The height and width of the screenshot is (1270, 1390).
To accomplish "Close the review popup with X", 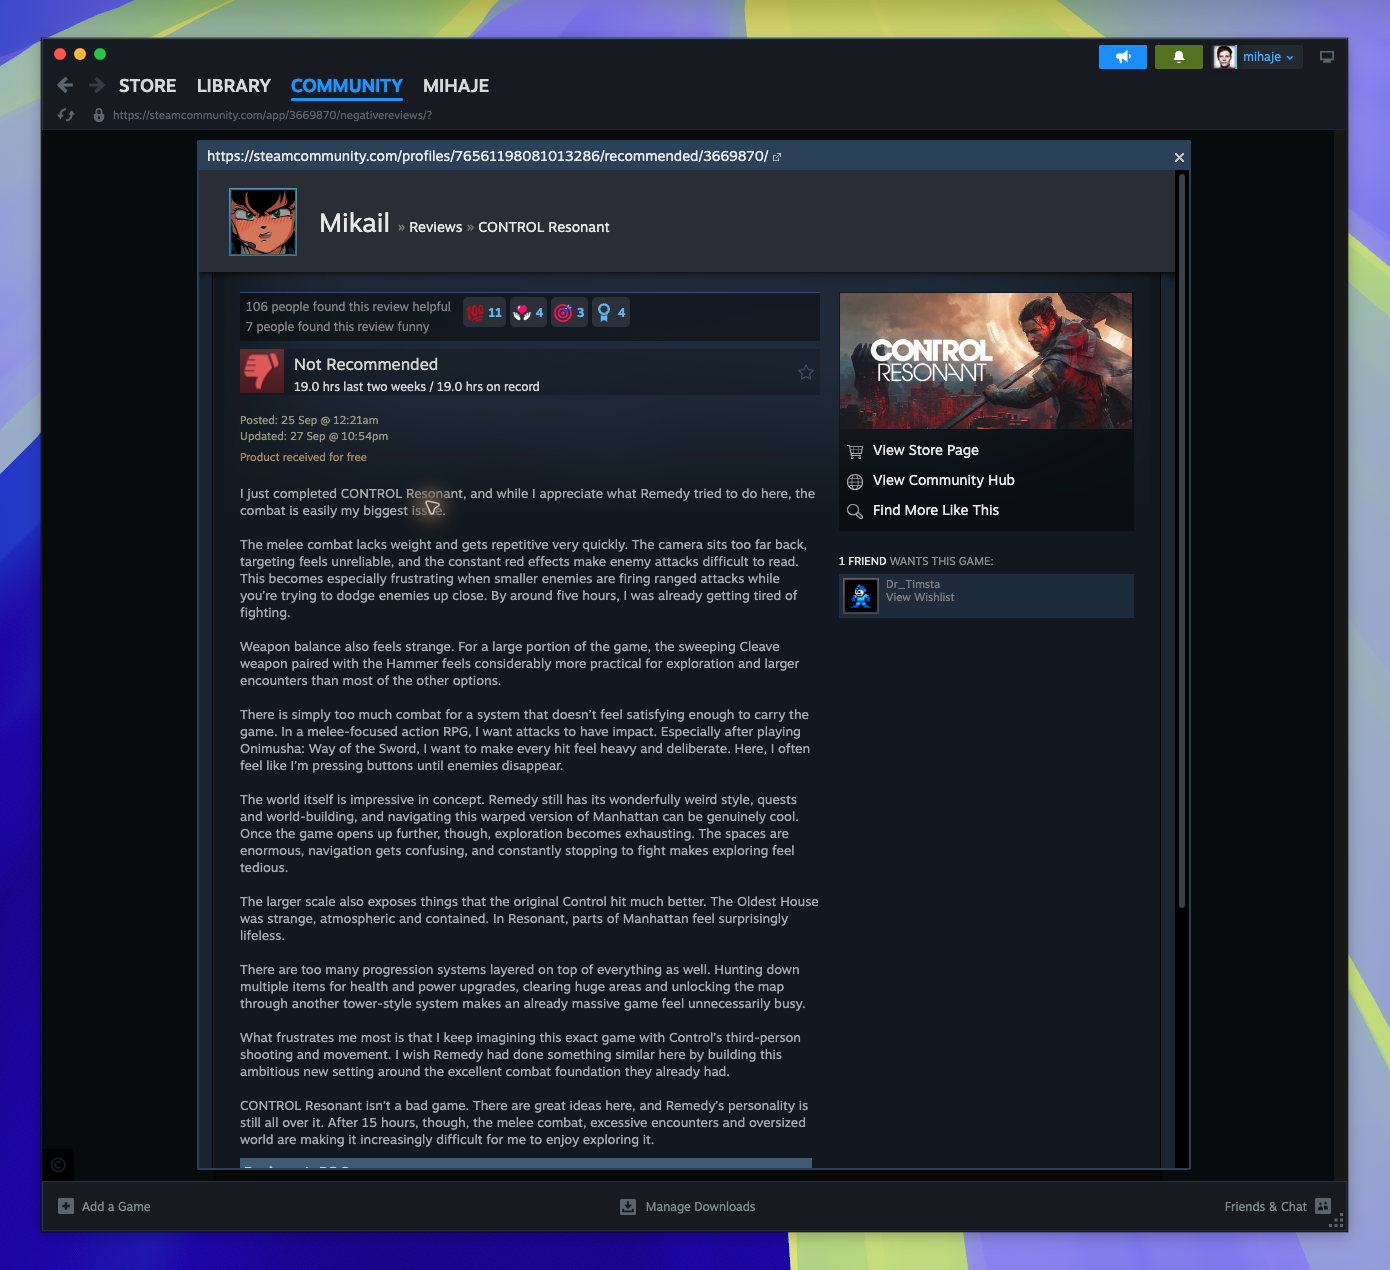I will [1179, 157].
